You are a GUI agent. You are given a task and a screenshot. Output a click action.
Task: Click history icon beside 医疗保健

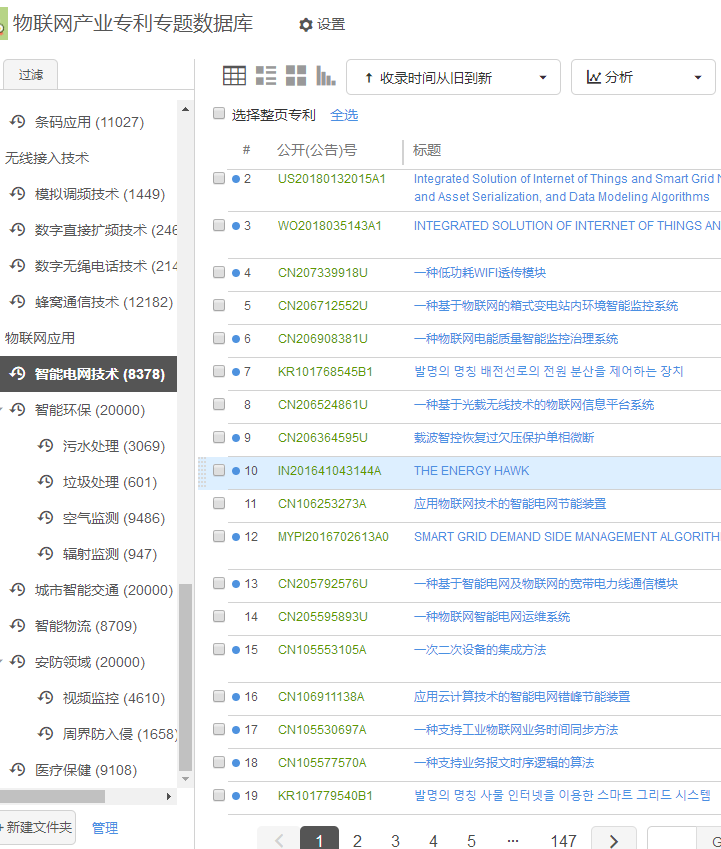(x=17, y=770)
